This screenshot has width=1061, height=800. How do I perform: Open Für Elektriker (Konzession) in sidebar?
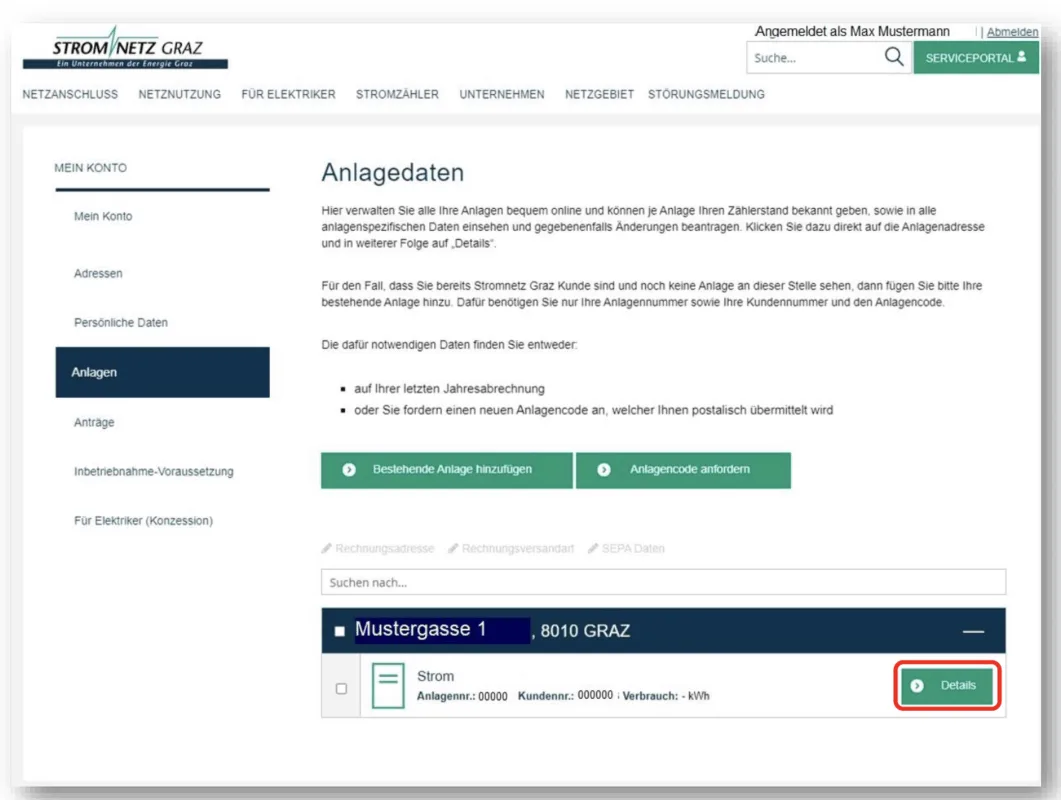pyautogui.click(x=143, y=520)
